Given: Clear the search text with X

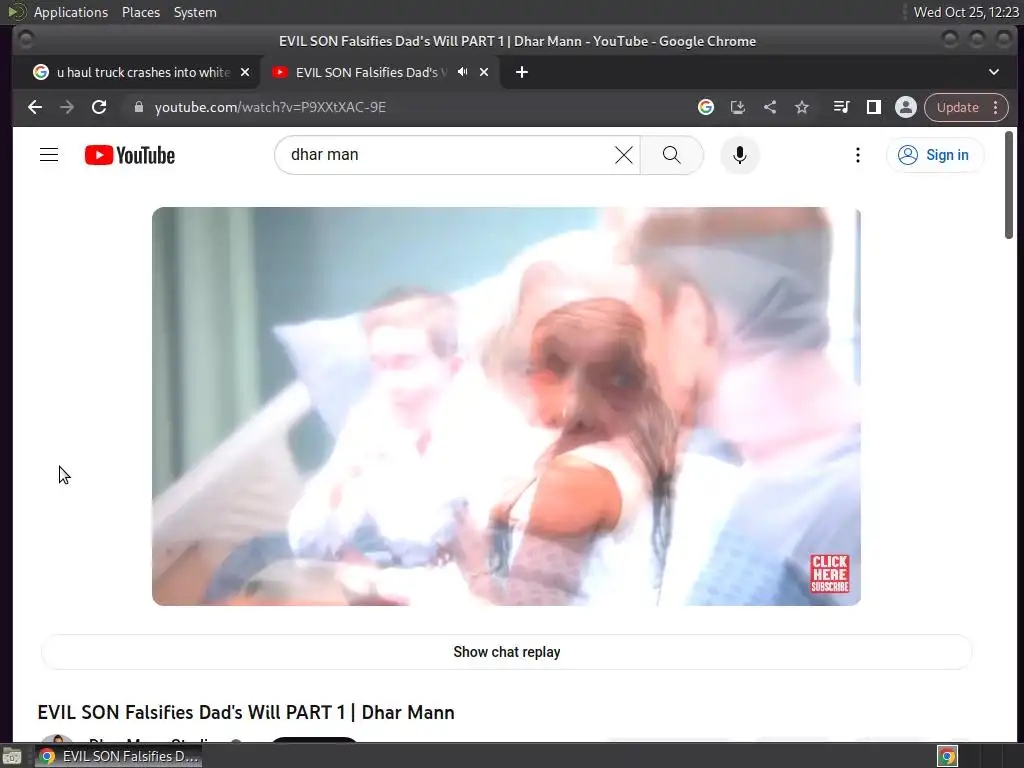Looking at the screenshot, I should click(x=624, y=155).
